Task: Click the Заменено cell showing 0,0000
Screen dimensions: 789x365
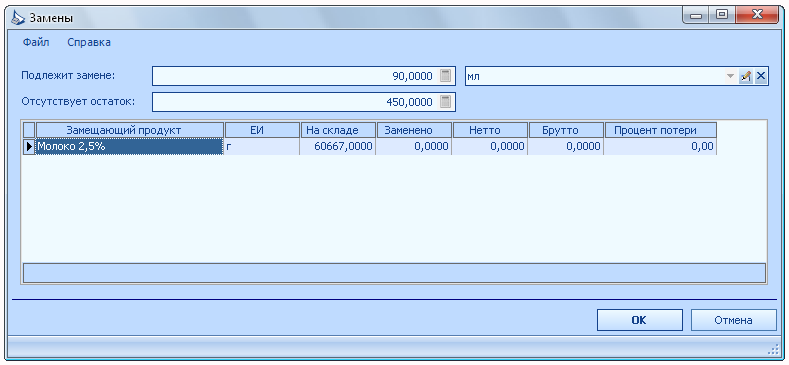Action: pyautogui.click(x=414, y=147)
